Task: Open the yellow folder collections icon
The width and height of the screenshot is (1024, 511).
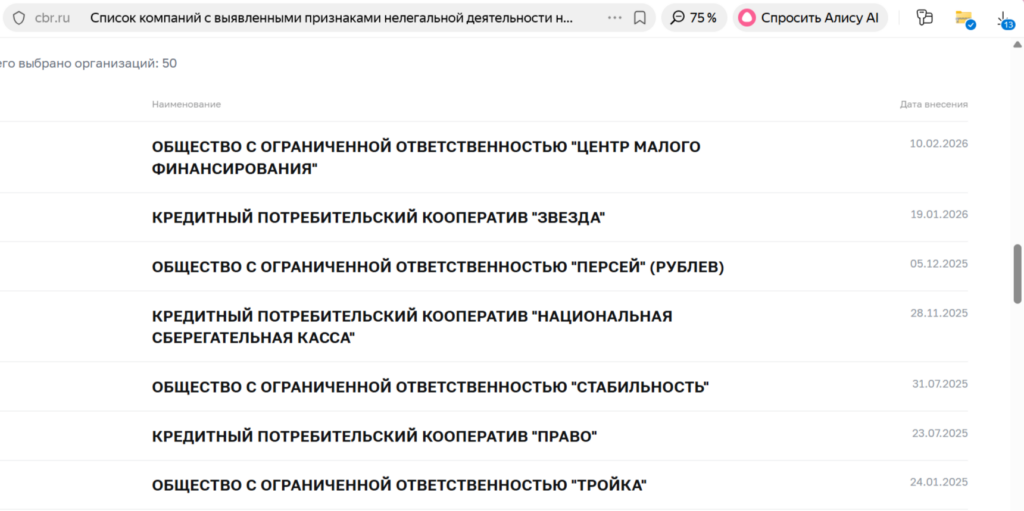Action: point(965,18)
